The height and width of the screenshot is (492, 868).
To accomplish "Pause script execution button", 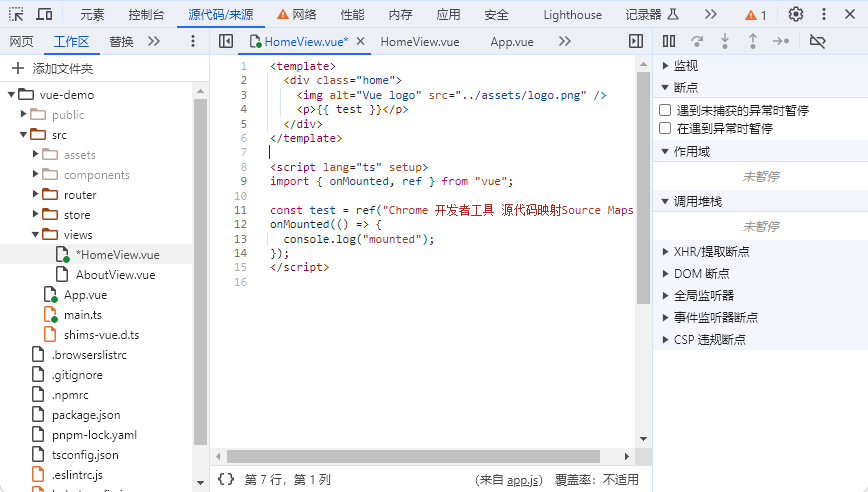I will point(669,41).
